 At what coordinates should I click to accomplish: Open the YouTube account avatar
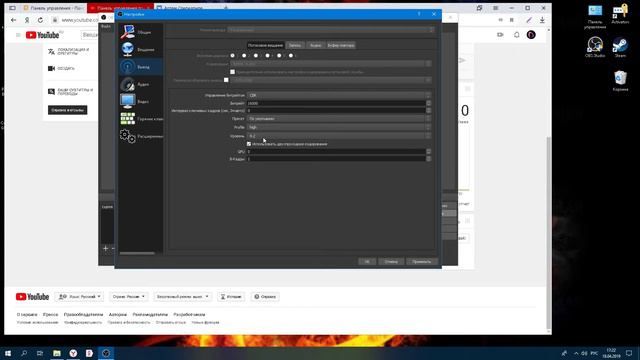click(531, 35)
